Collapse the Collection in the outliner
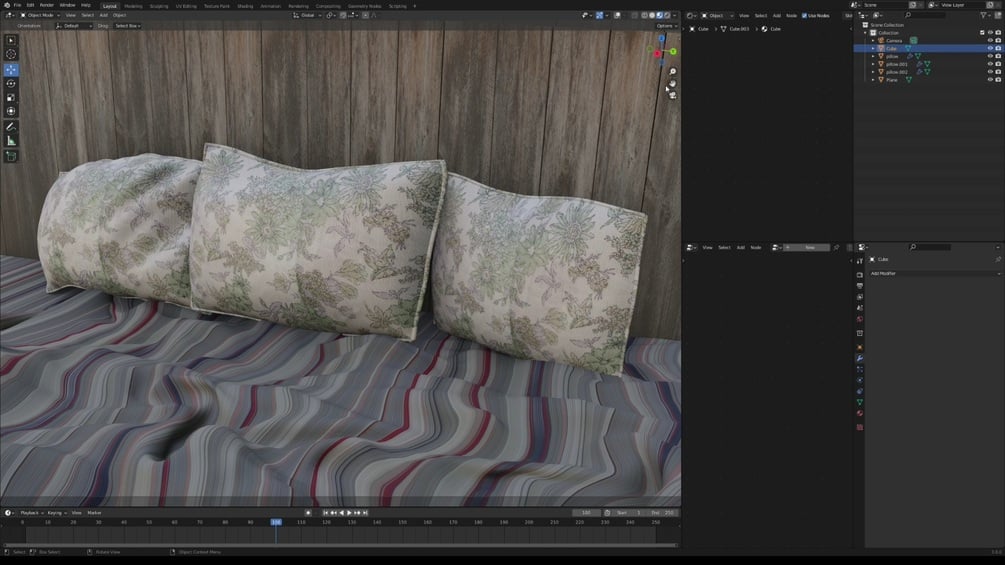1005x565 pixels. click(x=865, y=33)
